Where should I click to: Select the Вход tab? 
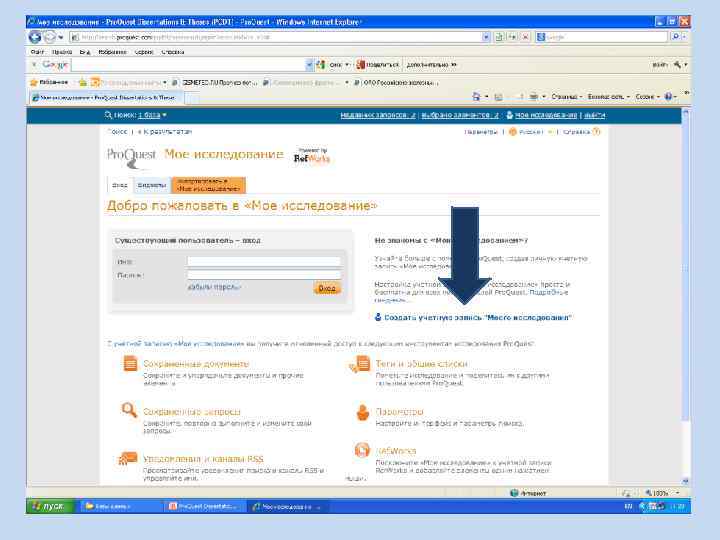[x=119, y=185]
